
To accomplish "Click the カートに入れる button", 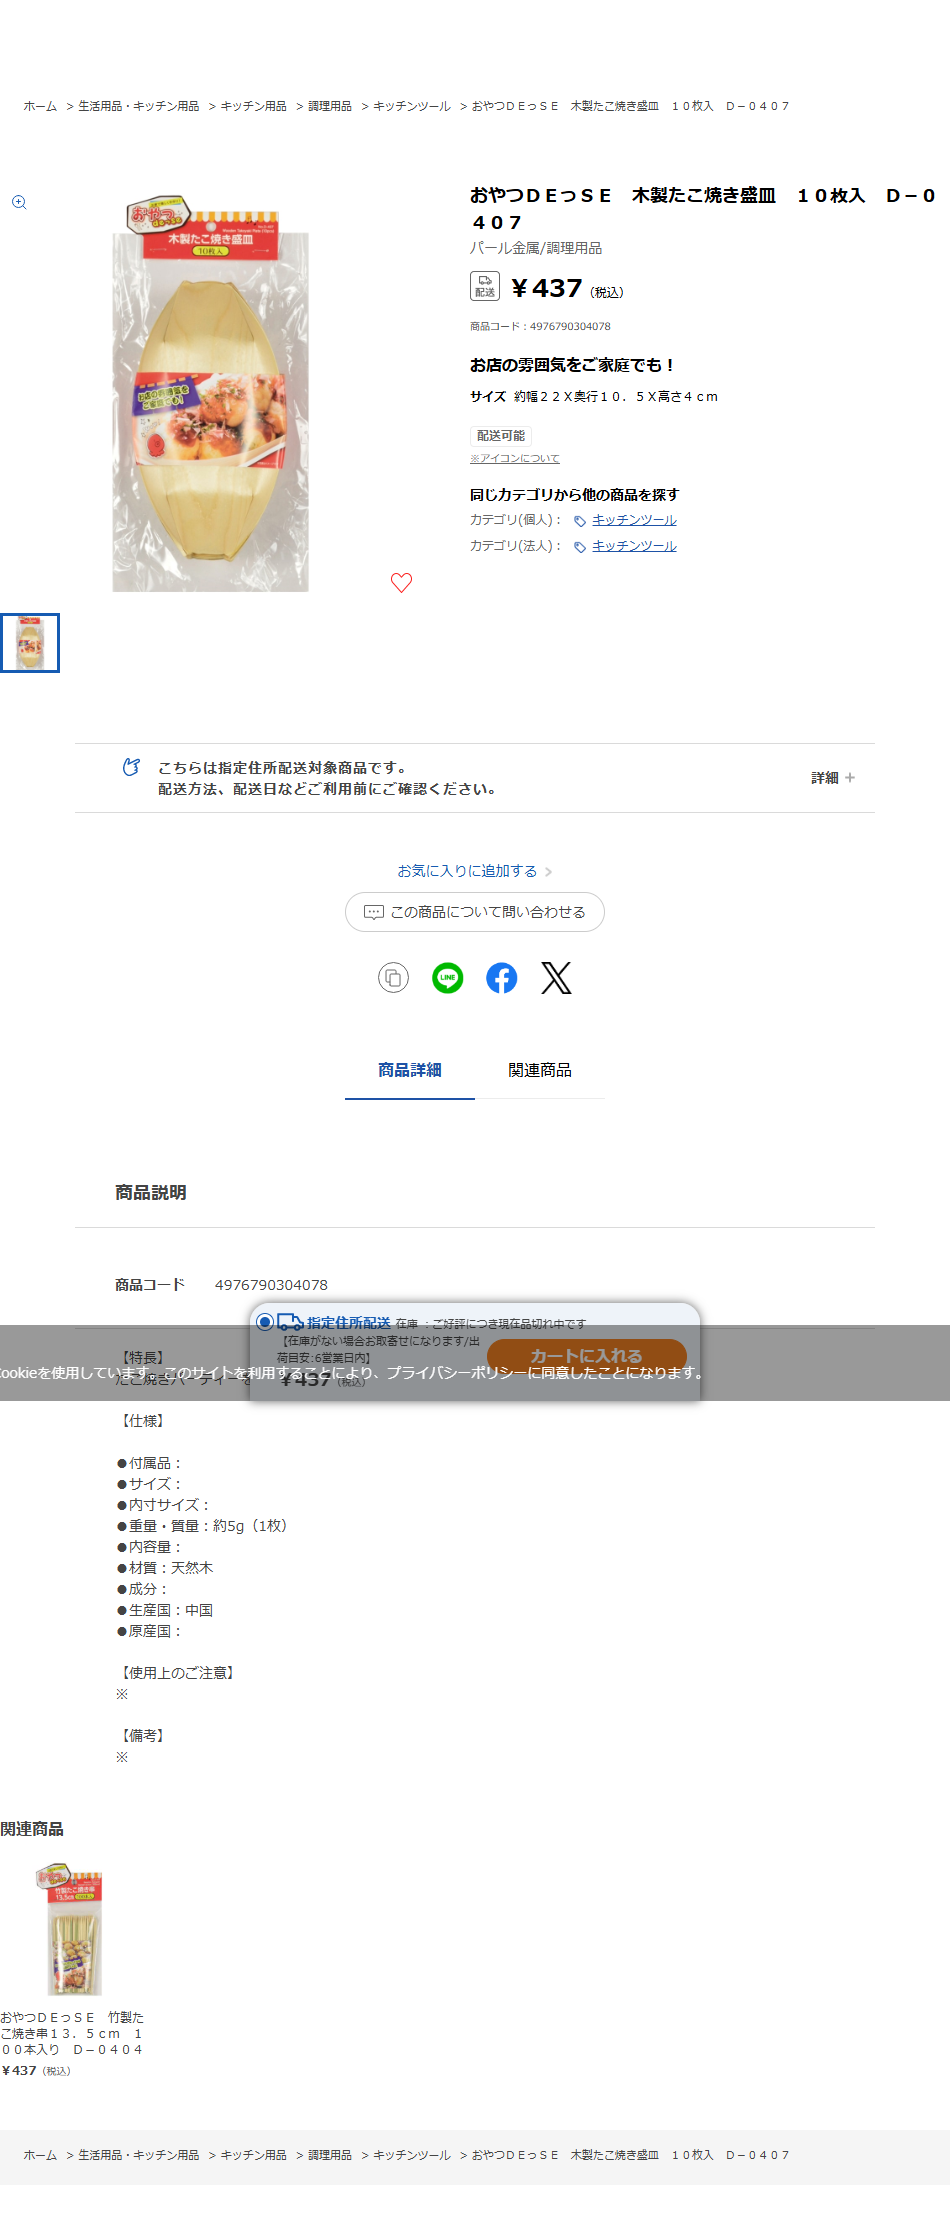I will pyautogui.click(x=587, y=1356).
